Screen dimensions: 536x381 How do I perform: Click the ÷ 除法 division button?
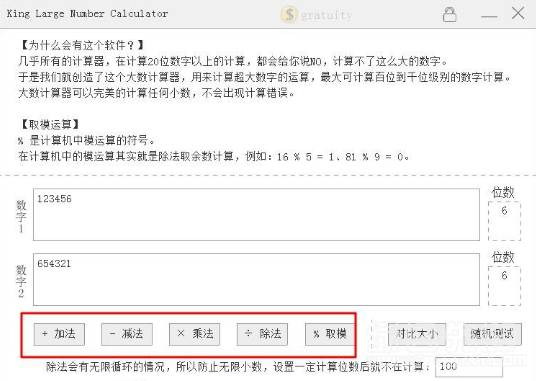[x=263, y=334]
